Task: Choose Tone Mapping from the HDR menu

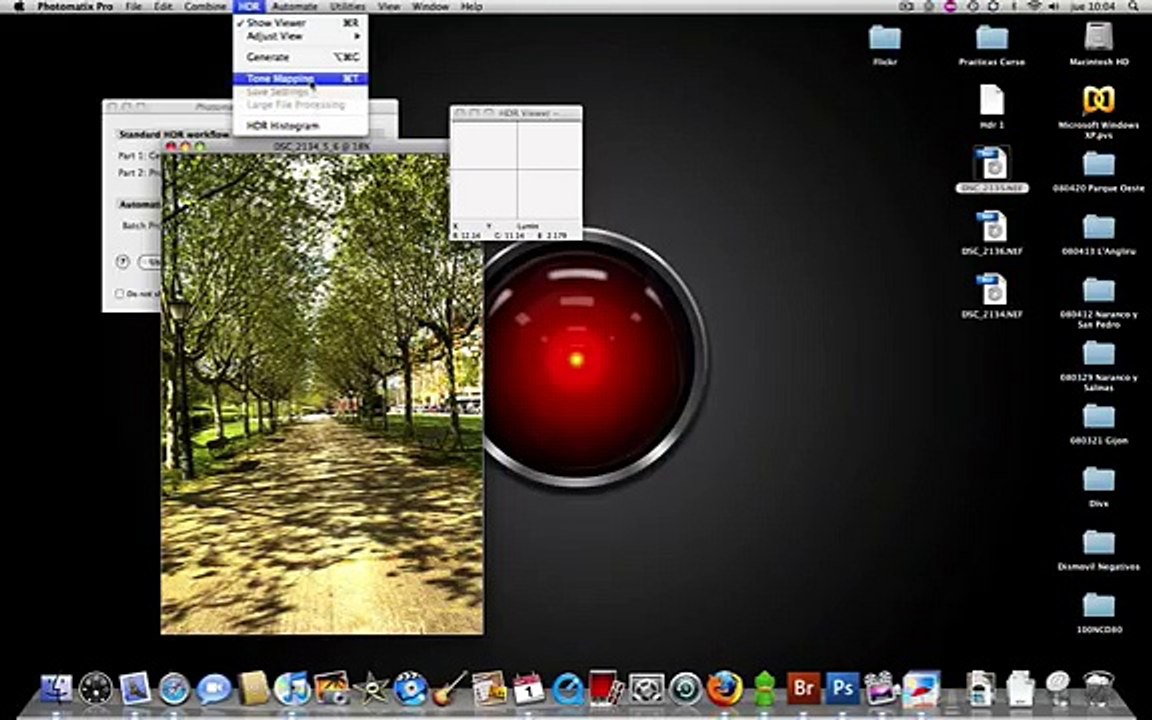Action: [x=300, y=78]
